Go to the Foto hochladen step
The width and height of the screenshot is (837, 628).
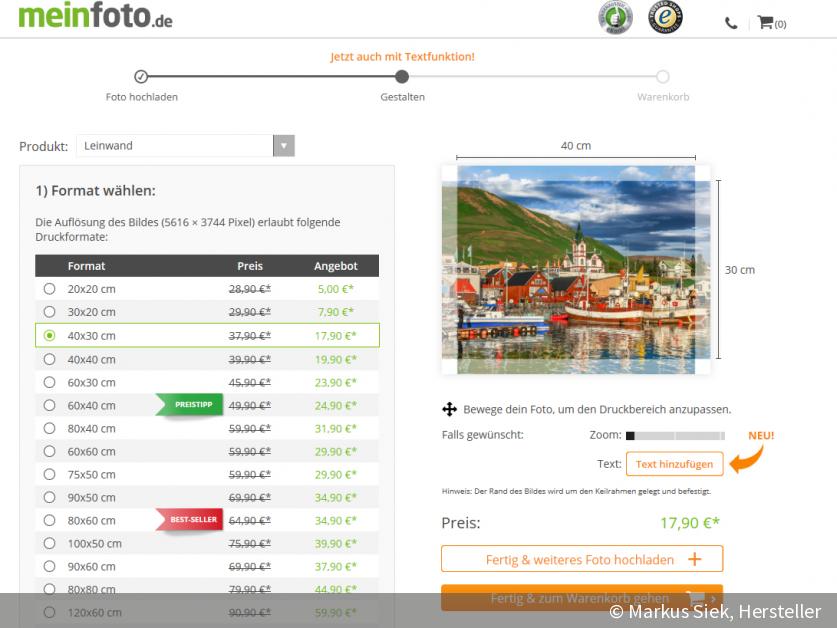point(141,77)
